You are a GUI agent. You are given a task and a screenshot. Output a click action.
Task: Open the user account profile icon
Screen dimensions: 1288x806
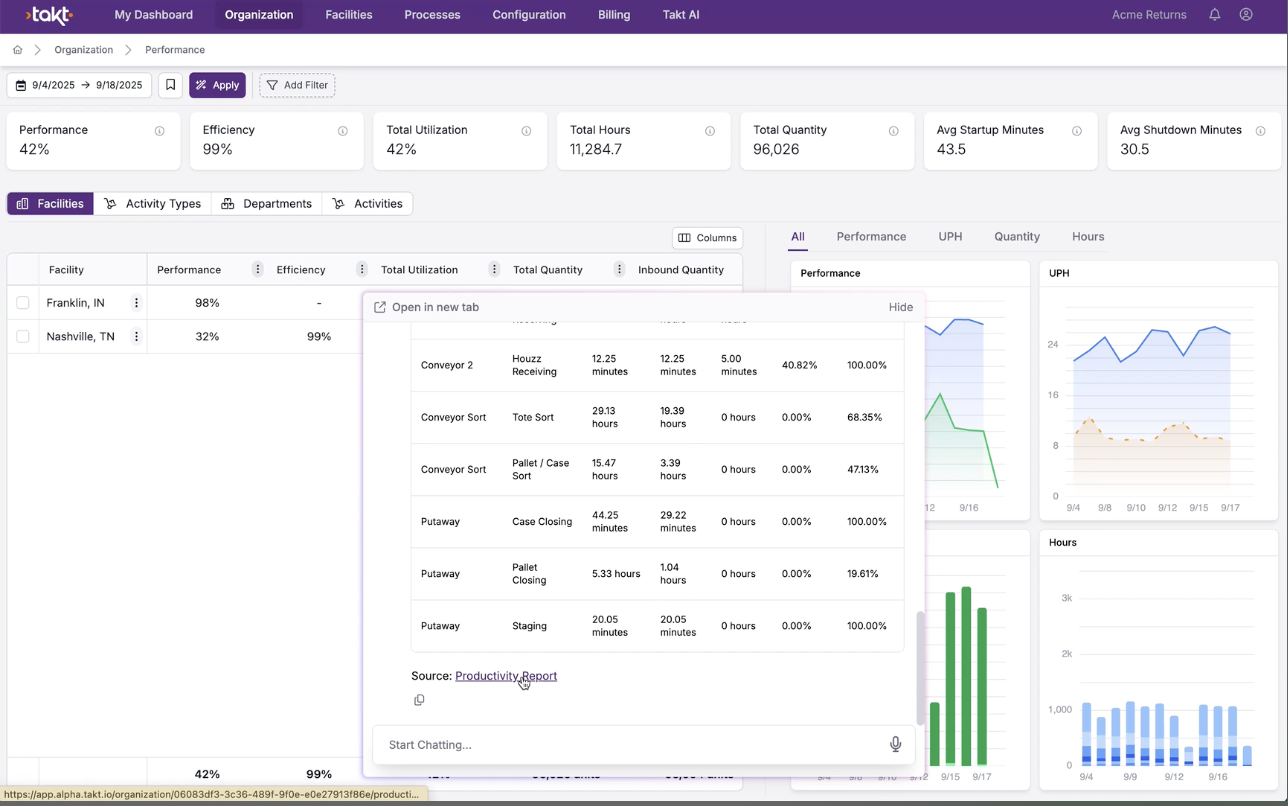pyautogui.click(x=1246, y=15)
